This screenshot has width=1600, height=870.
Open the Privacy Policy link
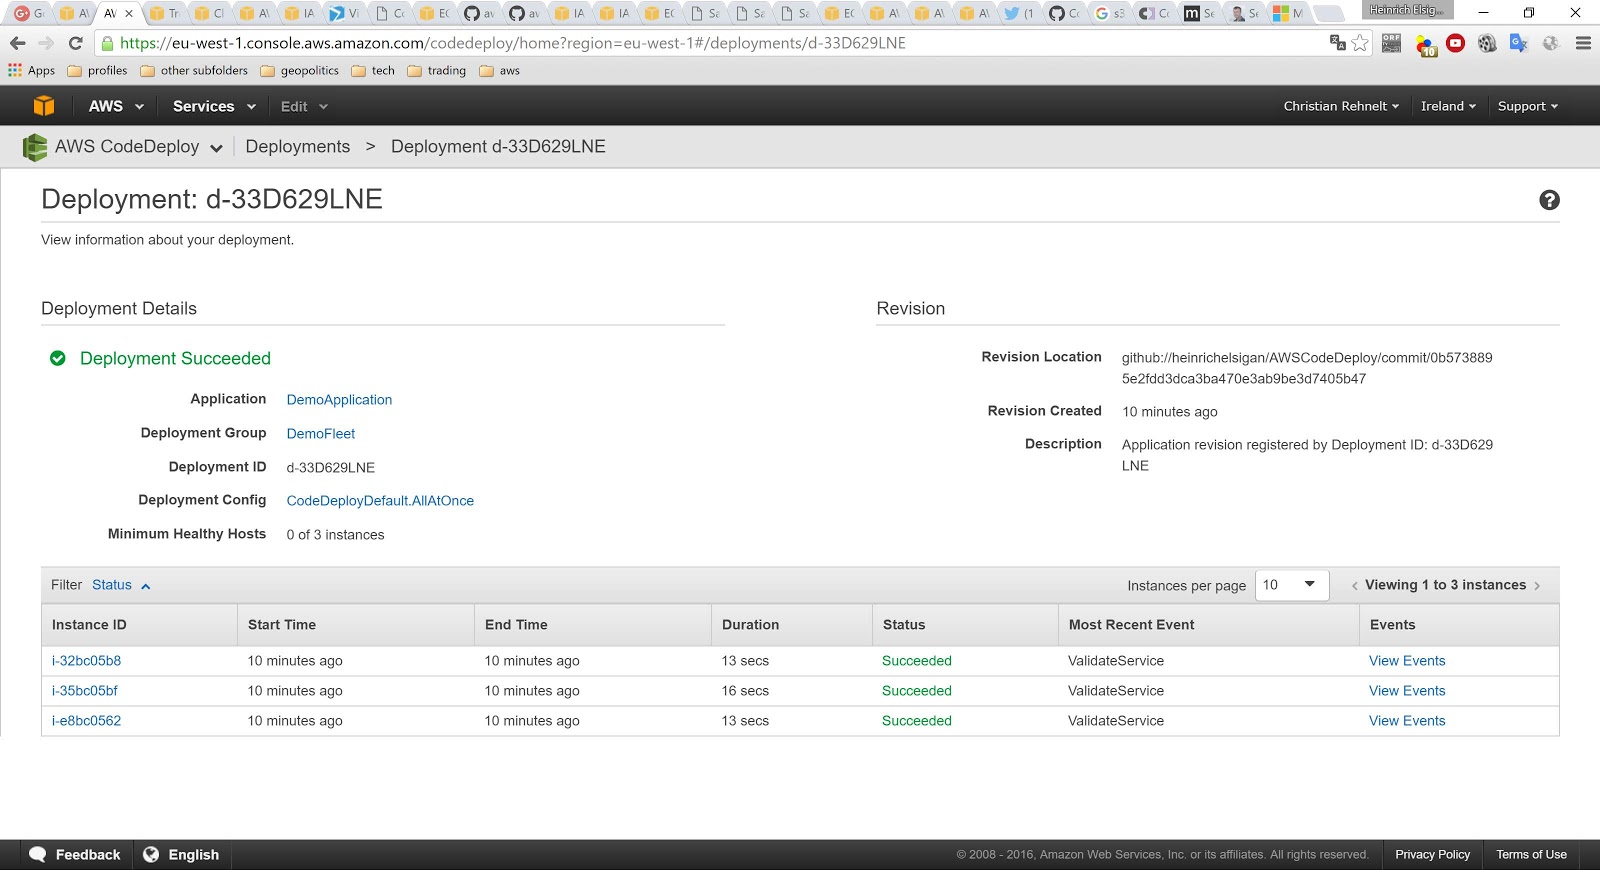pos(1432,855)
